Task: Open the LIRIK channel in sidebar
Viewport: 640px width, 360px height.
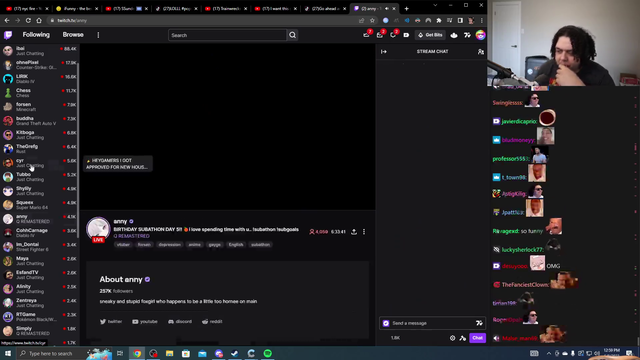Action: pos(40,79)
